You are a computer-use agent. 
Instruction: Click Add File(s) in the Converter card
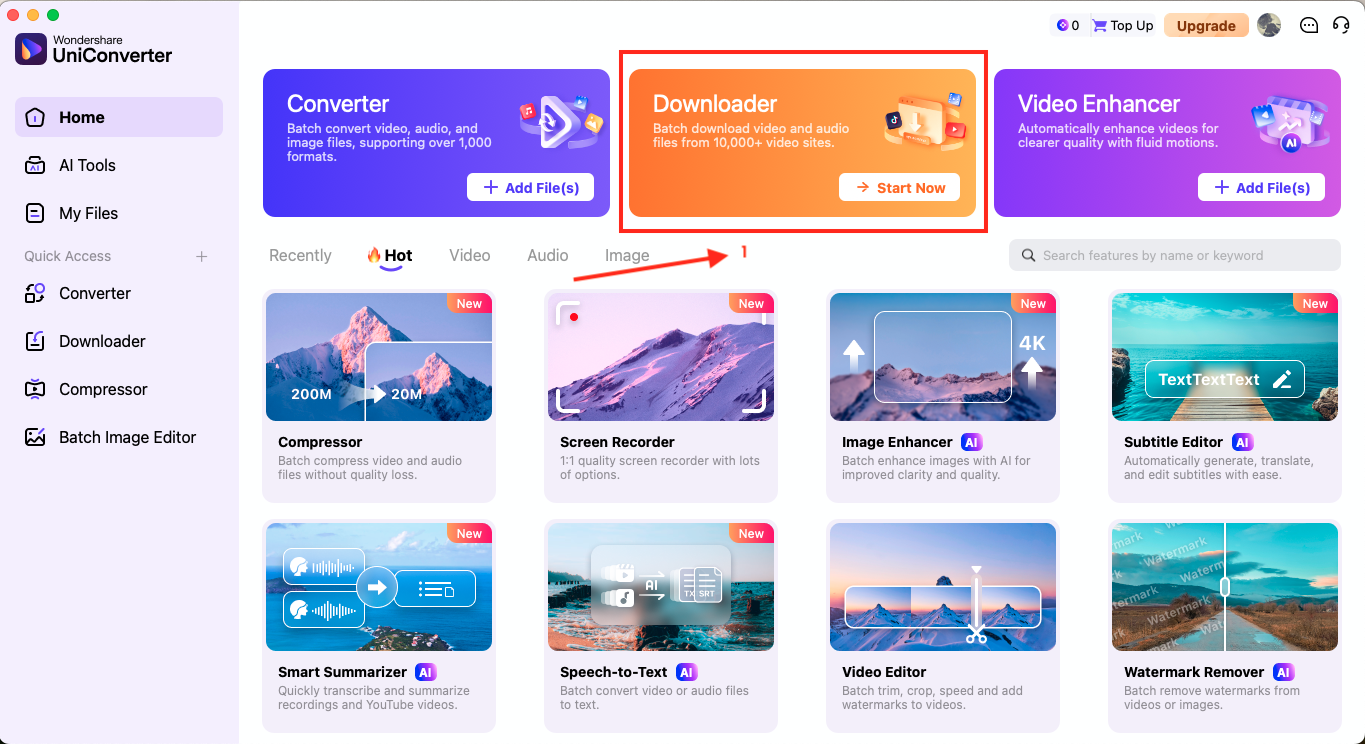[530, 187]
